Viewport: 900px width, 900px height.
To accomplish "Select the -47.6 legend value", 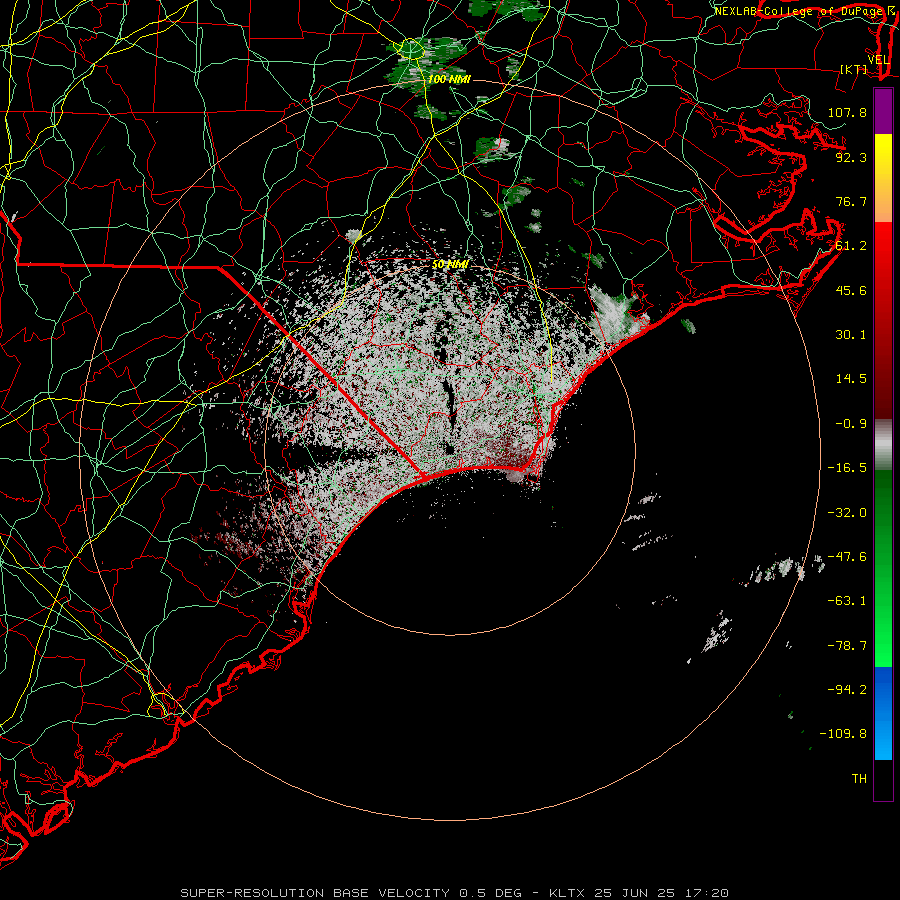I will [x=847, y=557].
